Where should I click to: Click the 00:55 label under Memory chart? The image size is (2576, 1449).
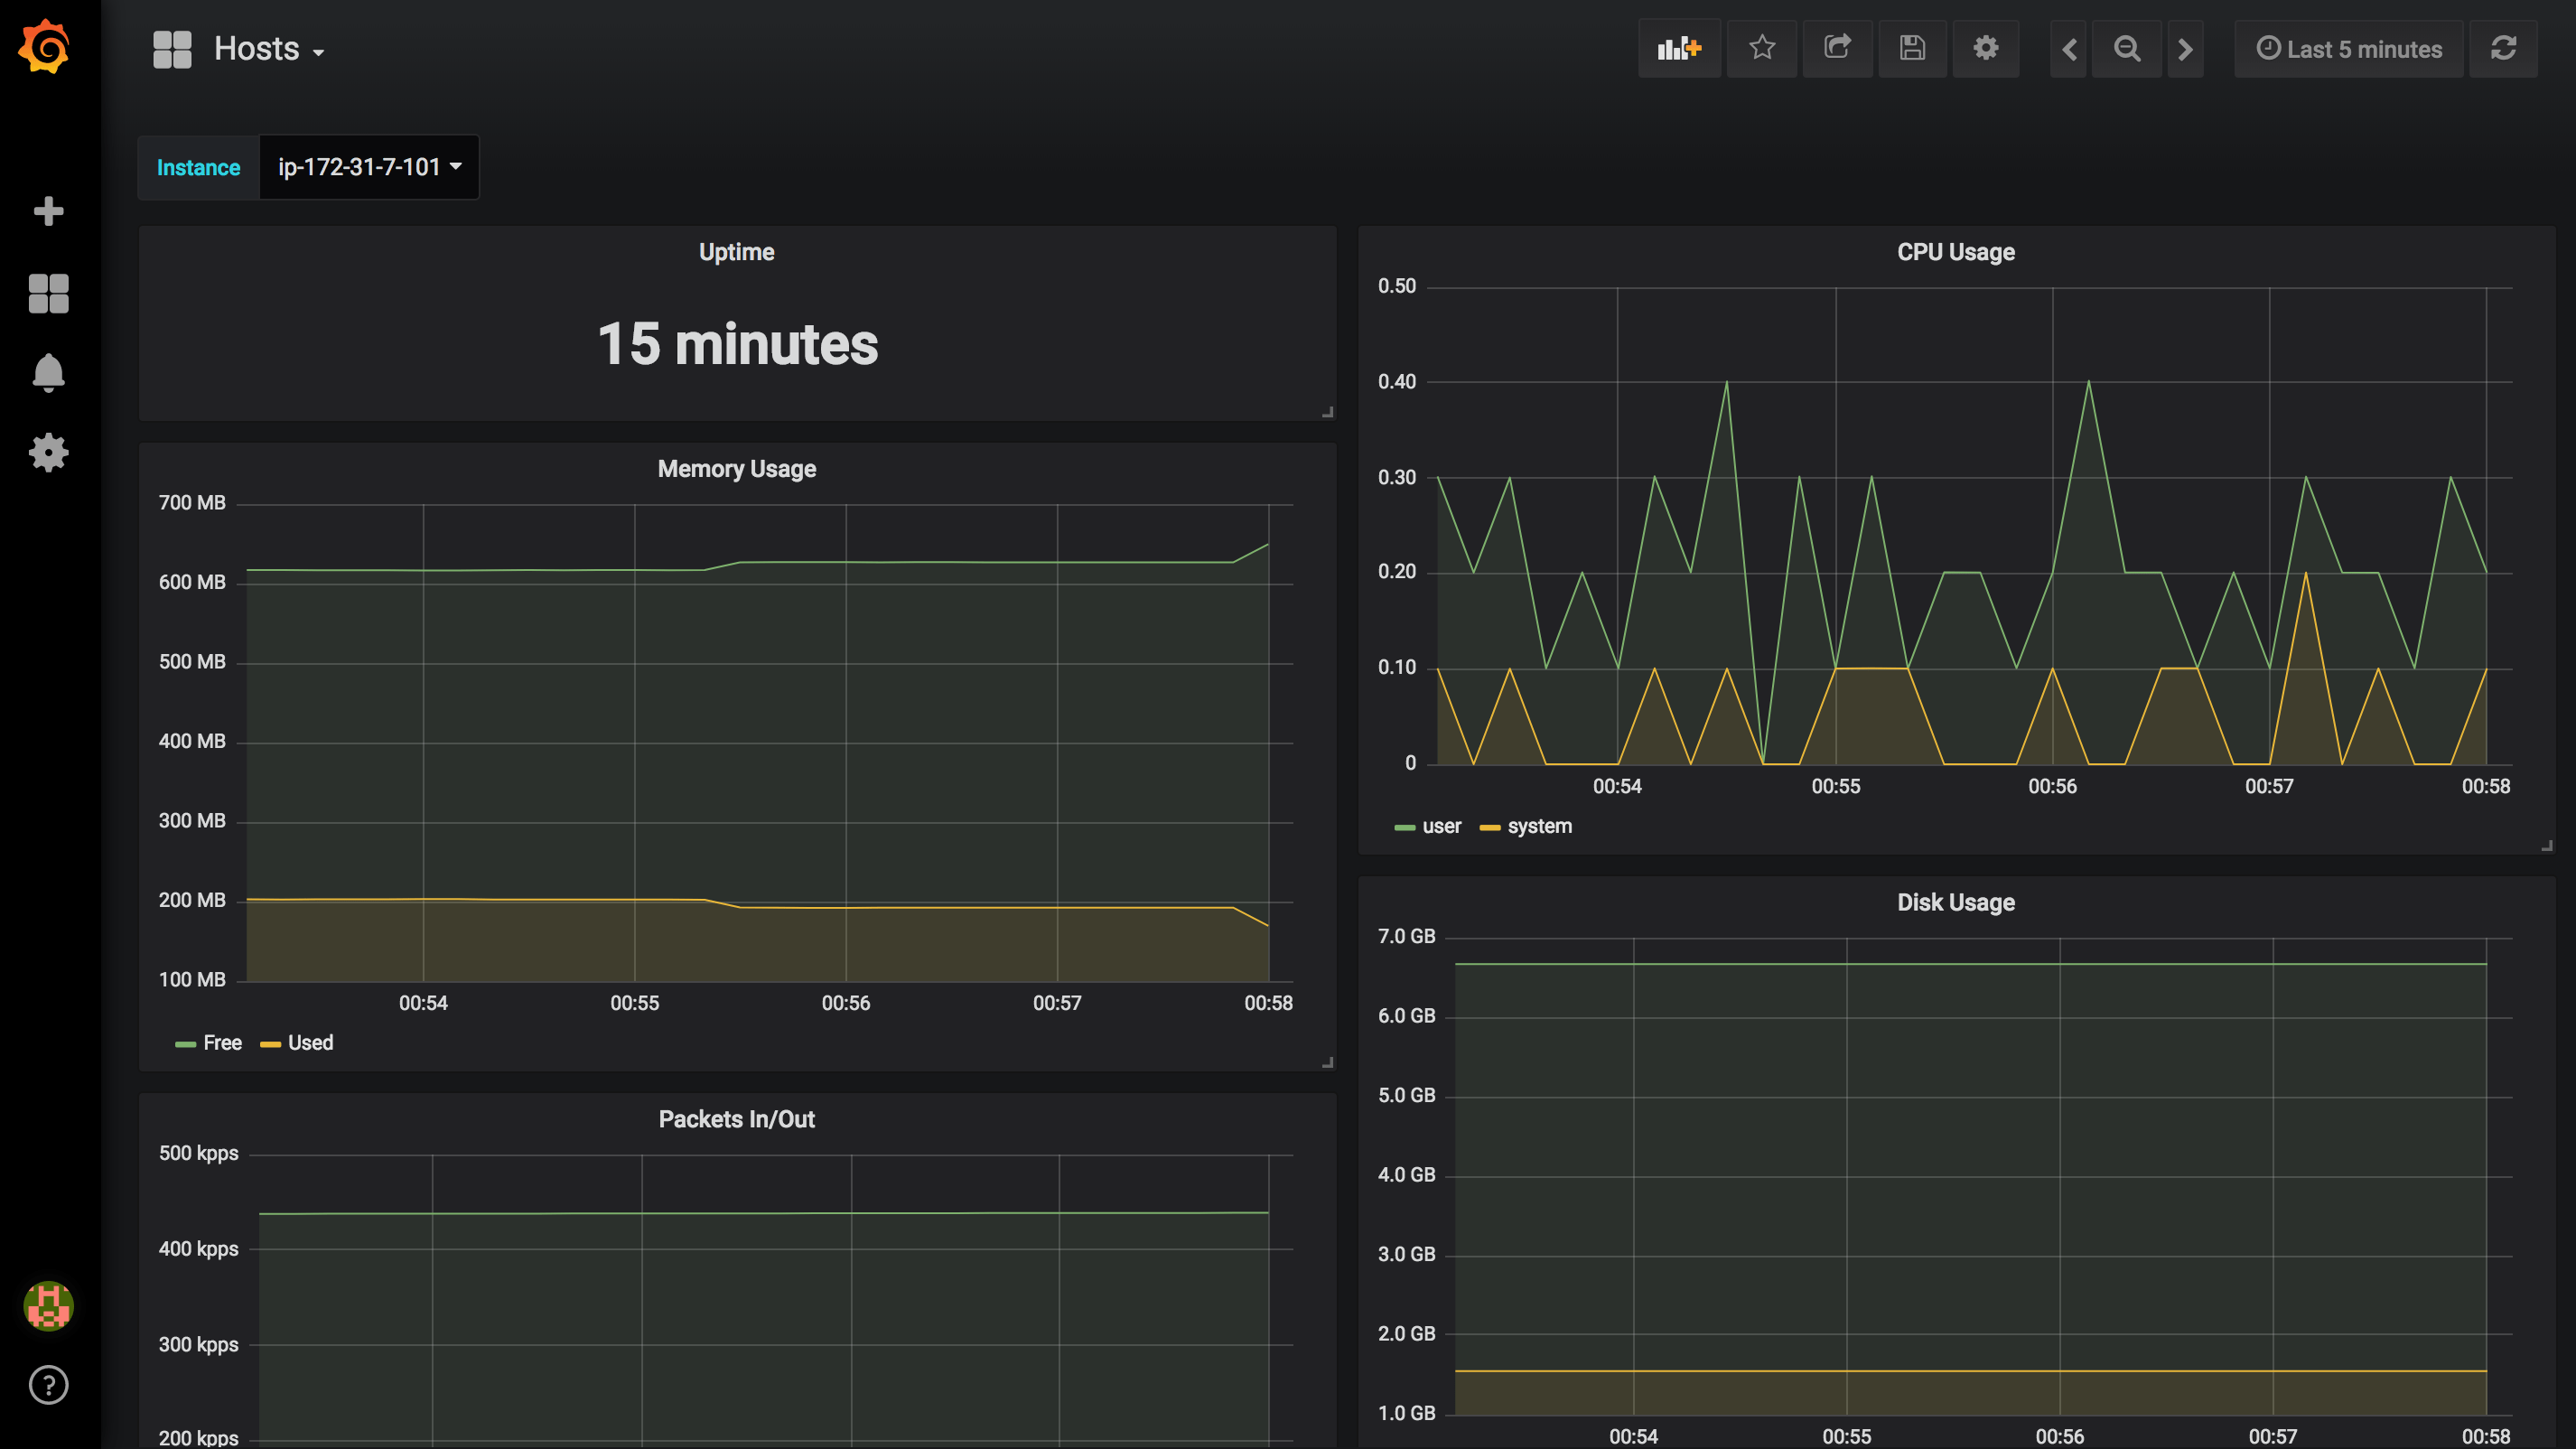(634, 1003)
